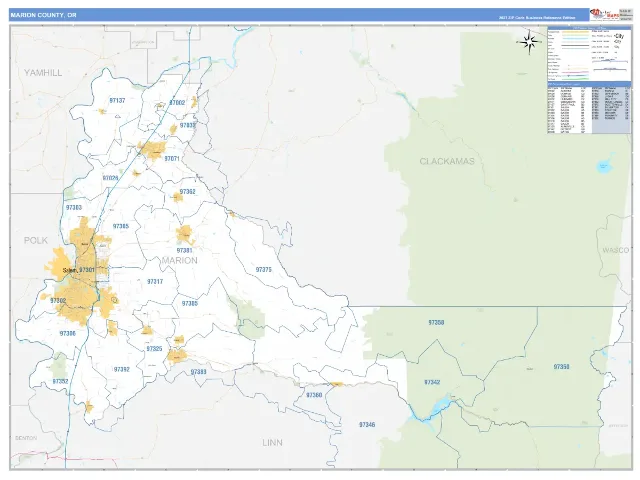The width and height of the screenshot is (640, 480).
Task: Click the CLACKAMAS county label
Action: tap(447, 161)
